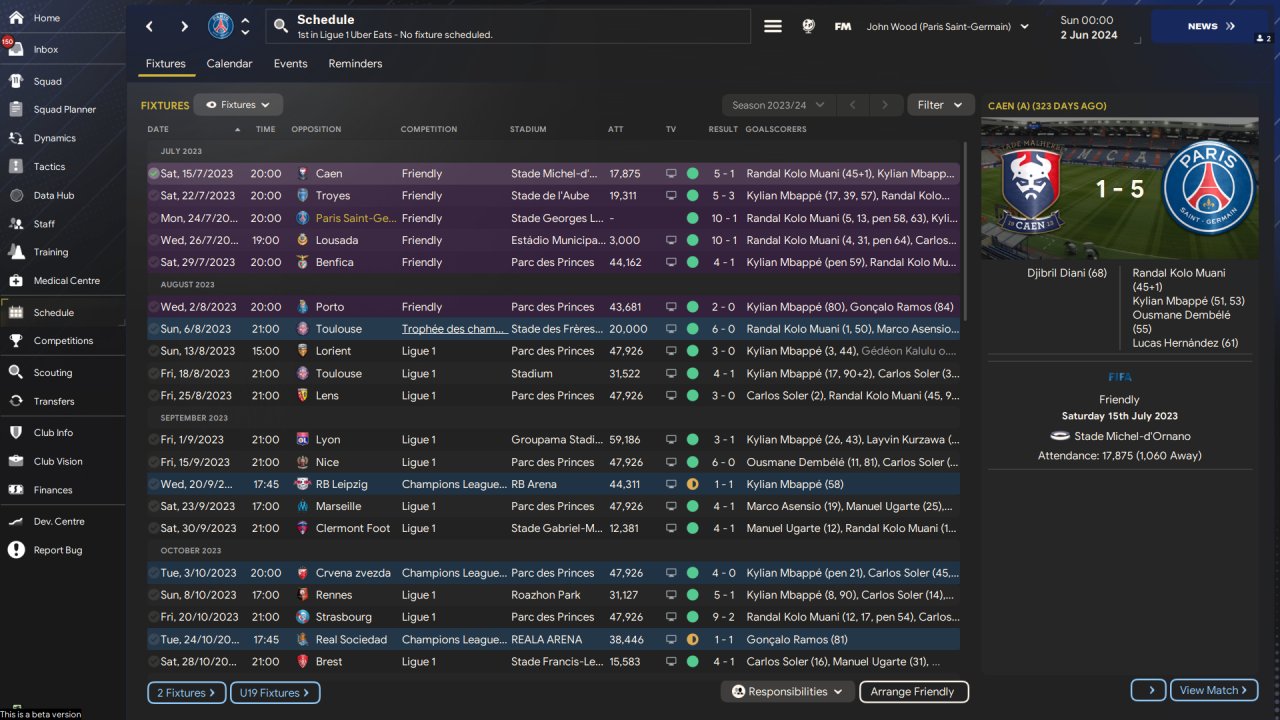Open the Season 2023/24 dropdown
Viewport: 1280px width, 720px height.
coord(778,105)
